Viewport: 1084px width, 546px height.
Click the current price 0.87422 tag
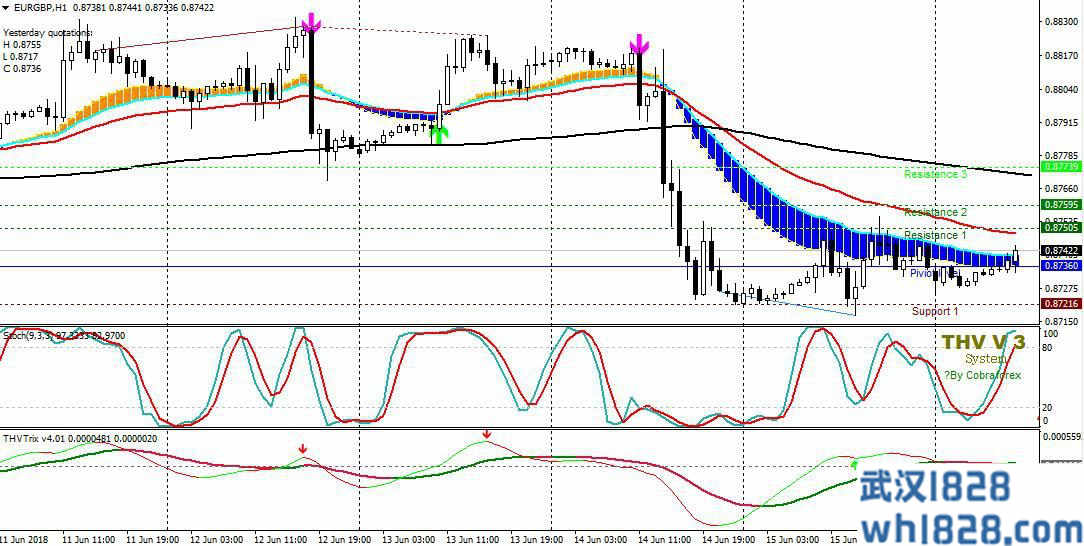1060,250
